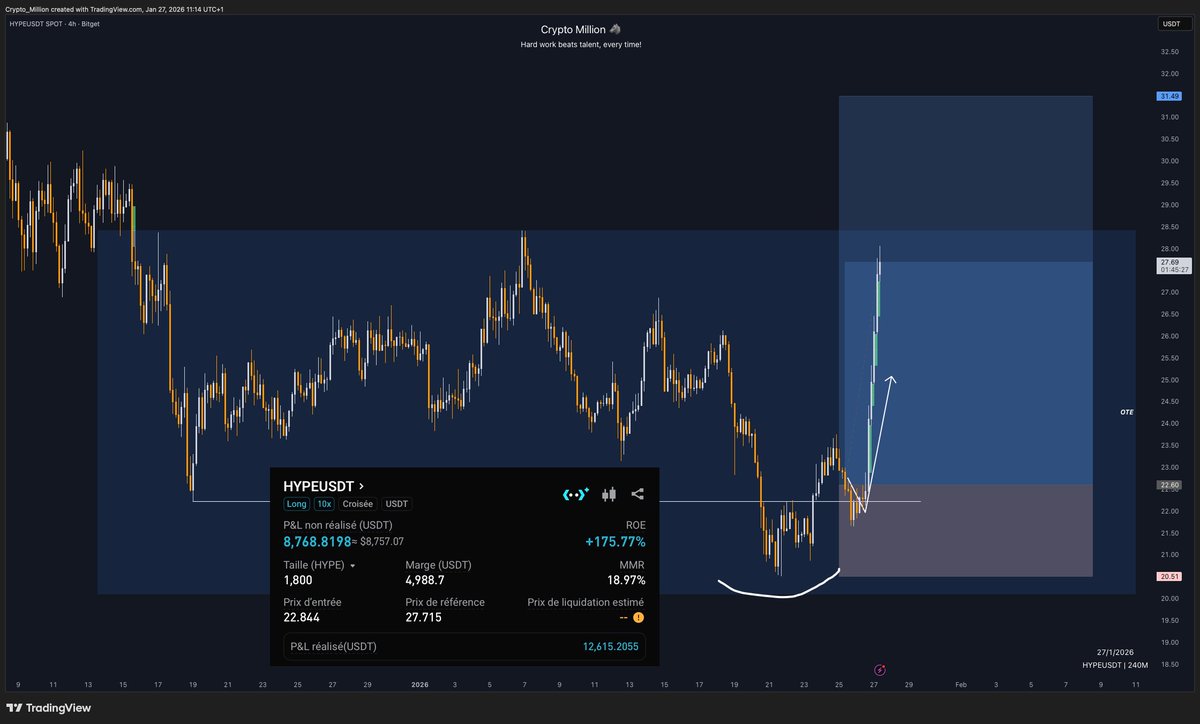Expand HYPEUSDT details via the chevron arrow
Screen dimensions: 1200x724
click(x=362, y=485)
